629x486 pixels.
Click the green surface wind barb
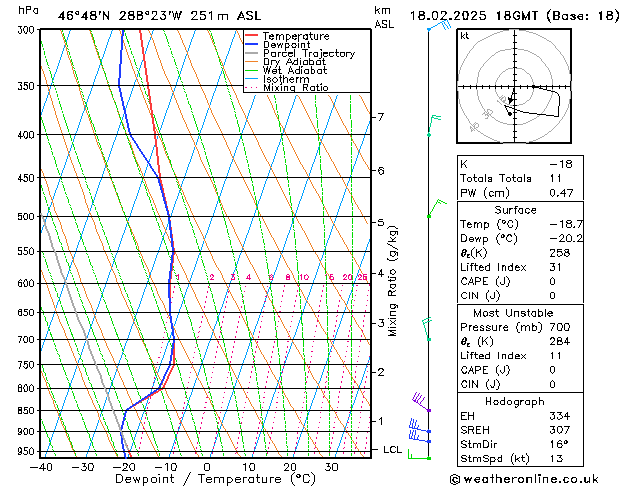(419, 454)
